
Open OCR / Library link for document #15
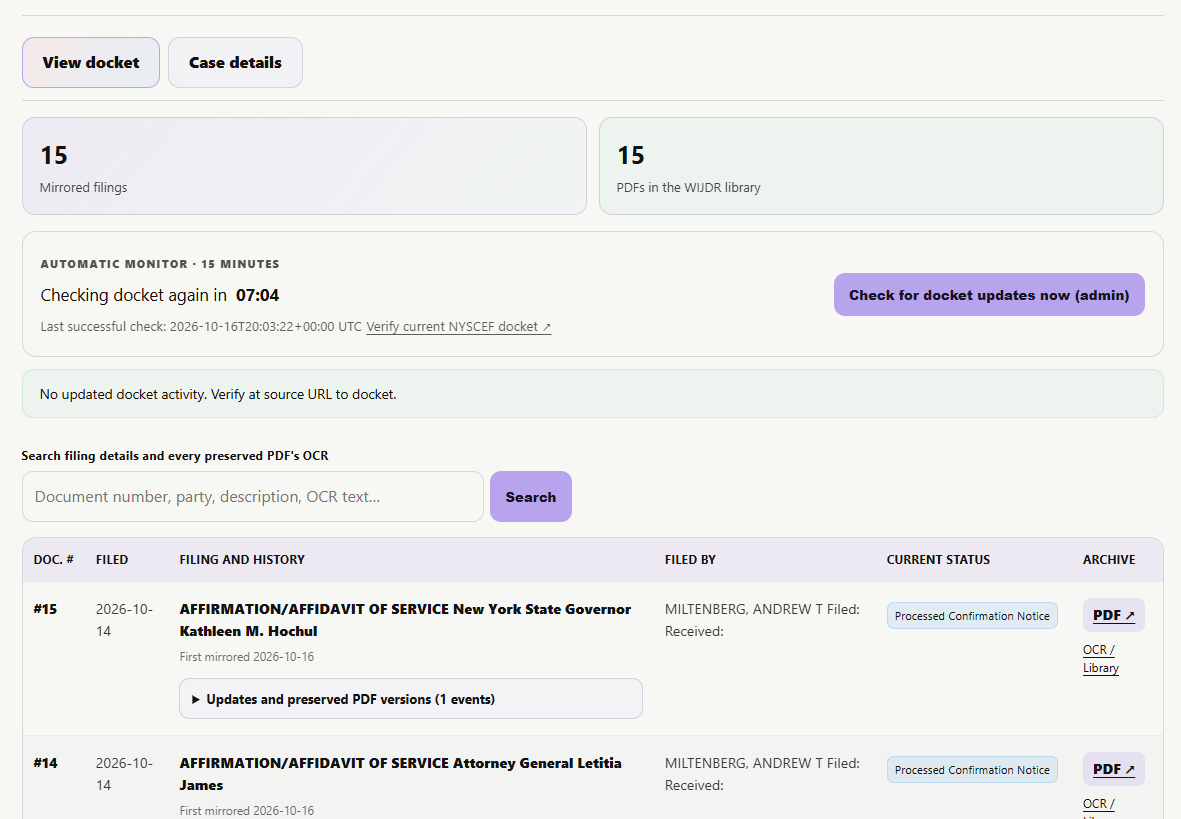click(x=1100, y=659)
